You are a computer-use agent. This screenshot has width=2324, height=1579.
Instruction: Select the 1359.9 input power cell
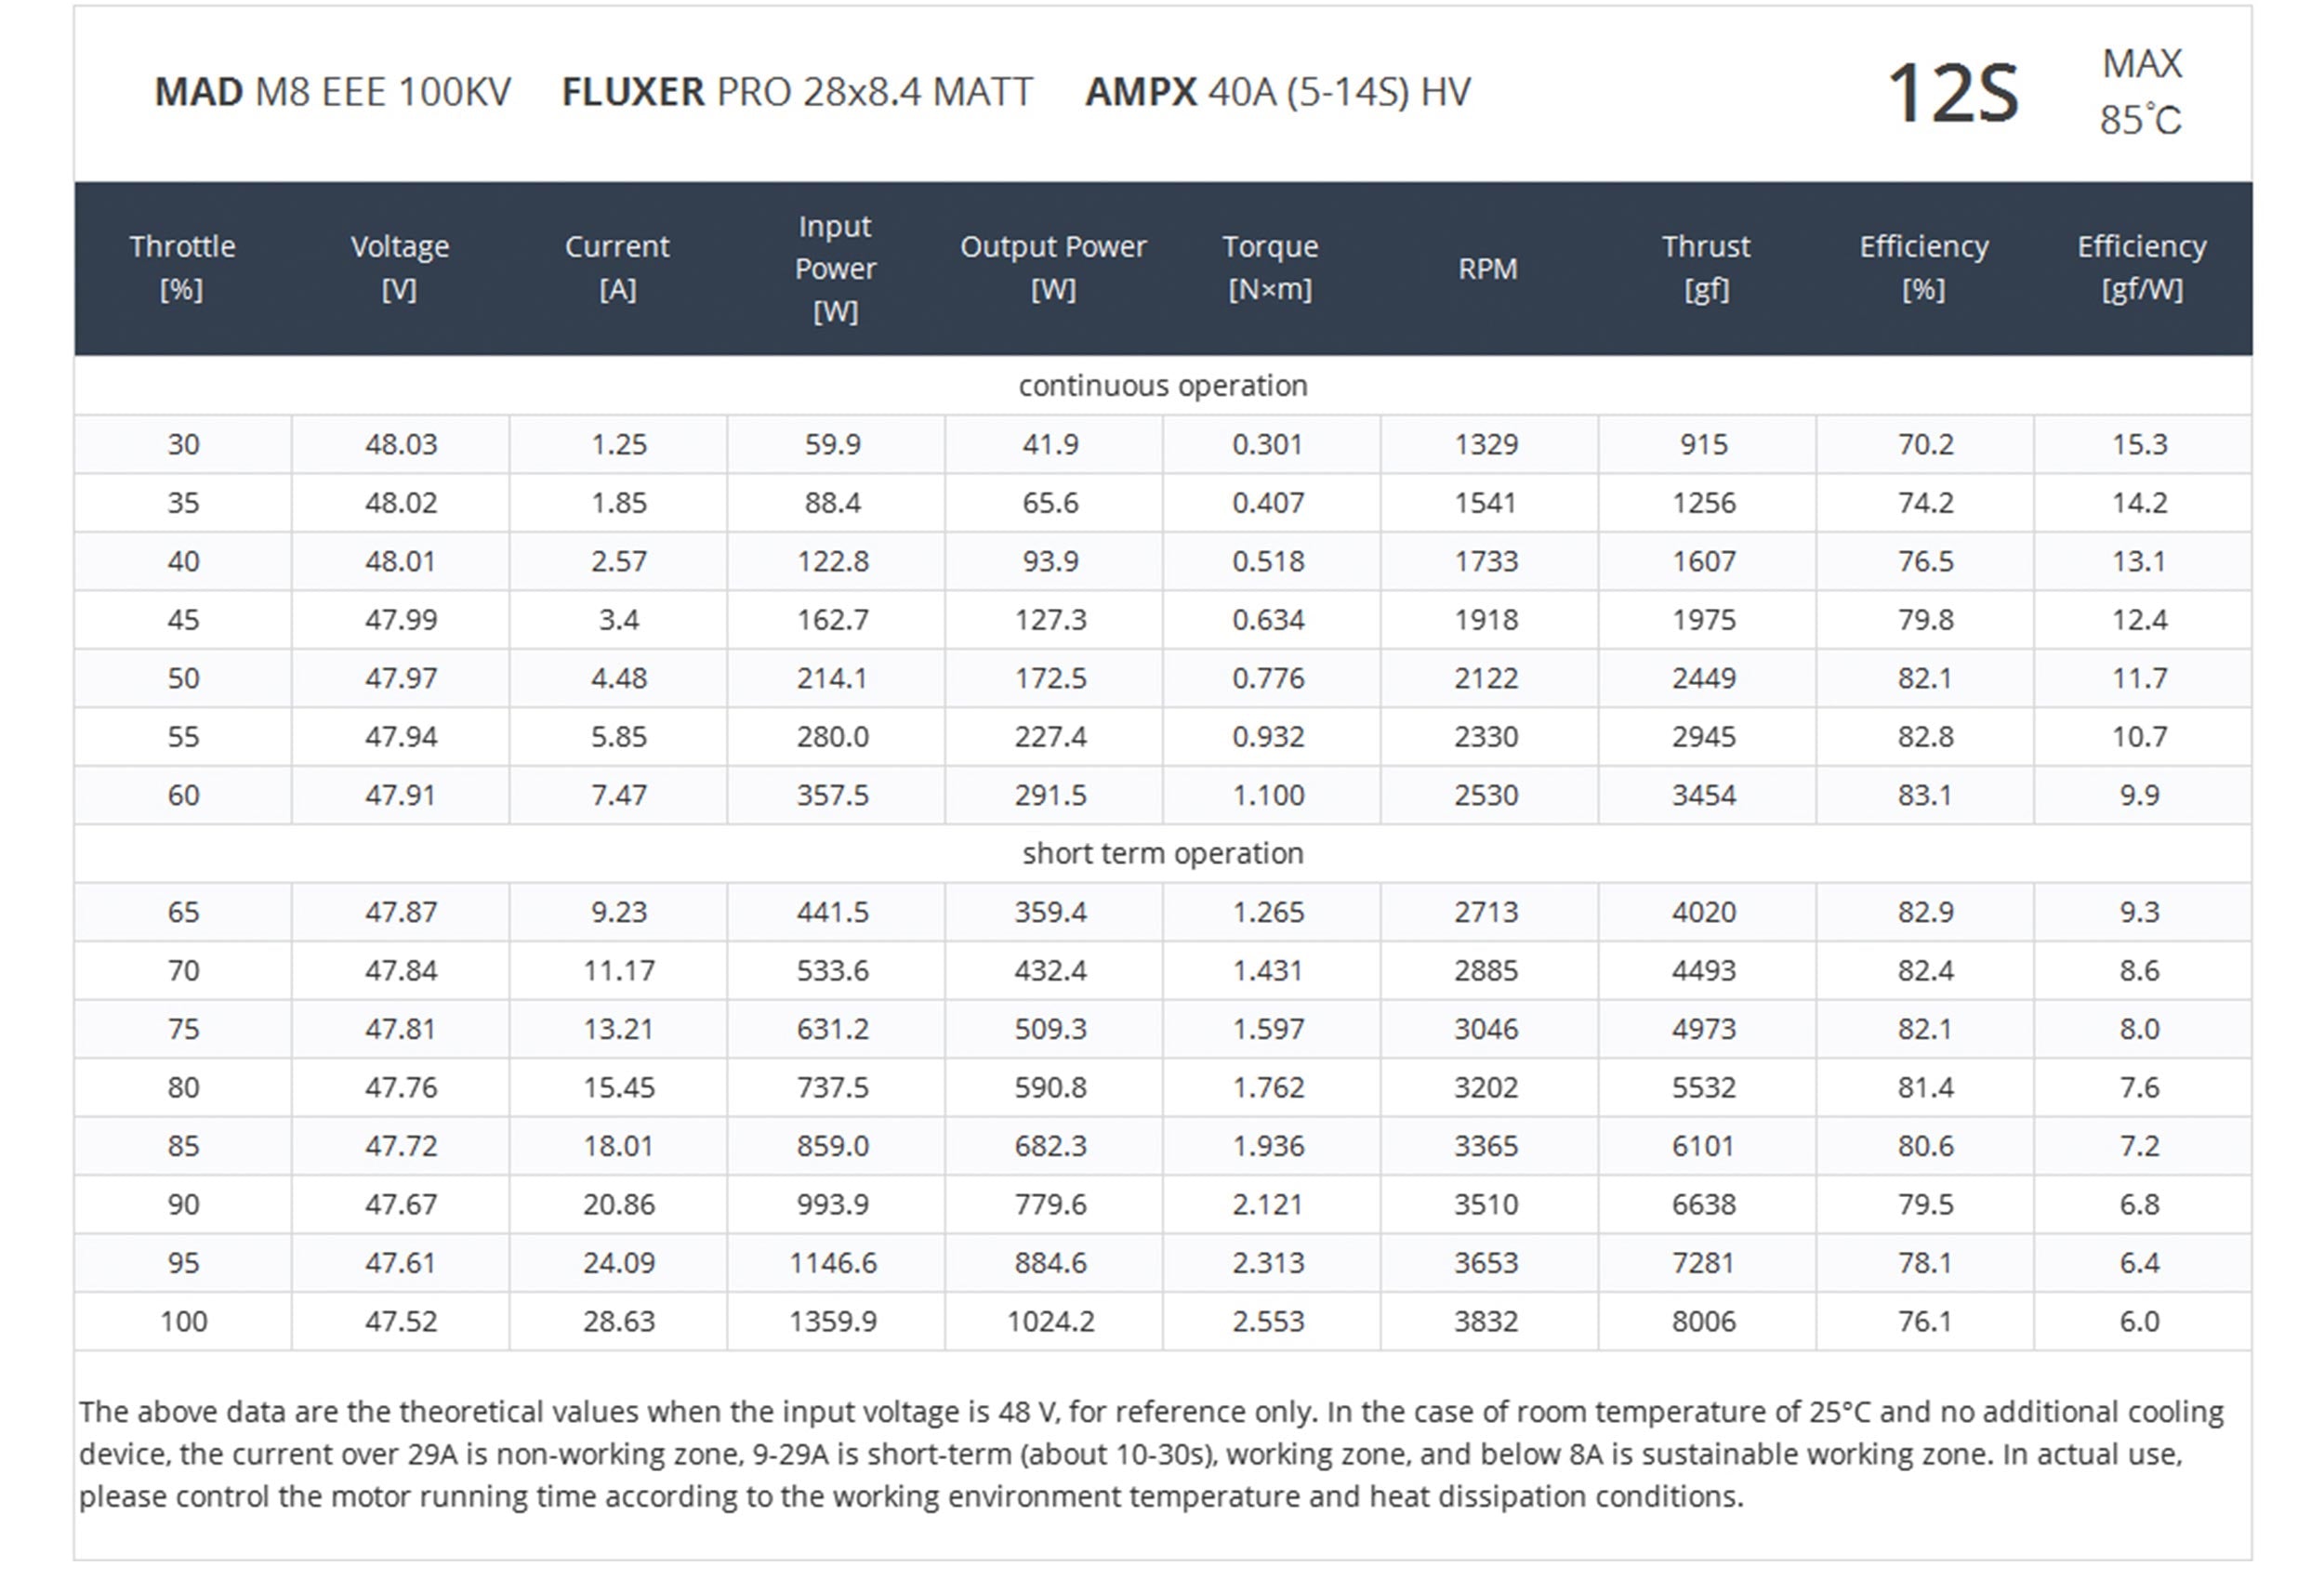[833, 1321]
